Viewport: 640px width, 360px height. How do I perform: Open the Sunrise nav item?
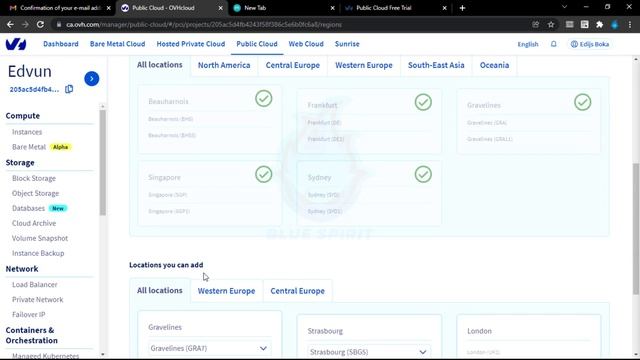pyautogui.click(x=347, y=44)
